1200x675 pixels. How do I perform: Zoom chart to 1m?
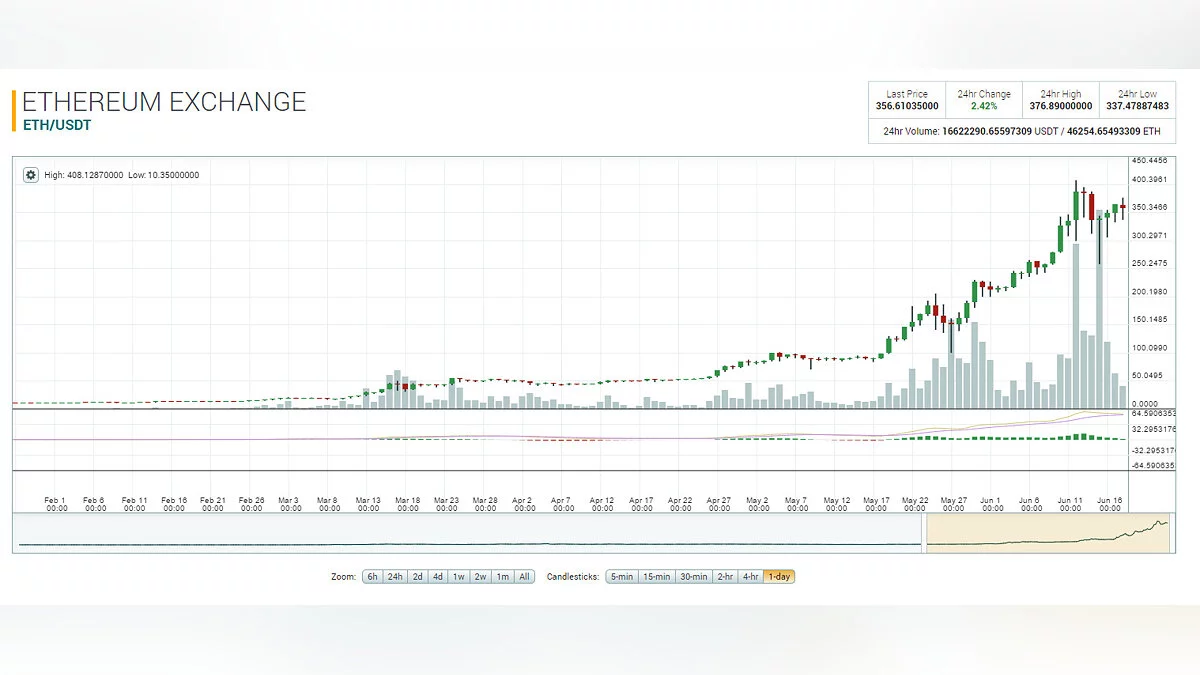point(503,577)
